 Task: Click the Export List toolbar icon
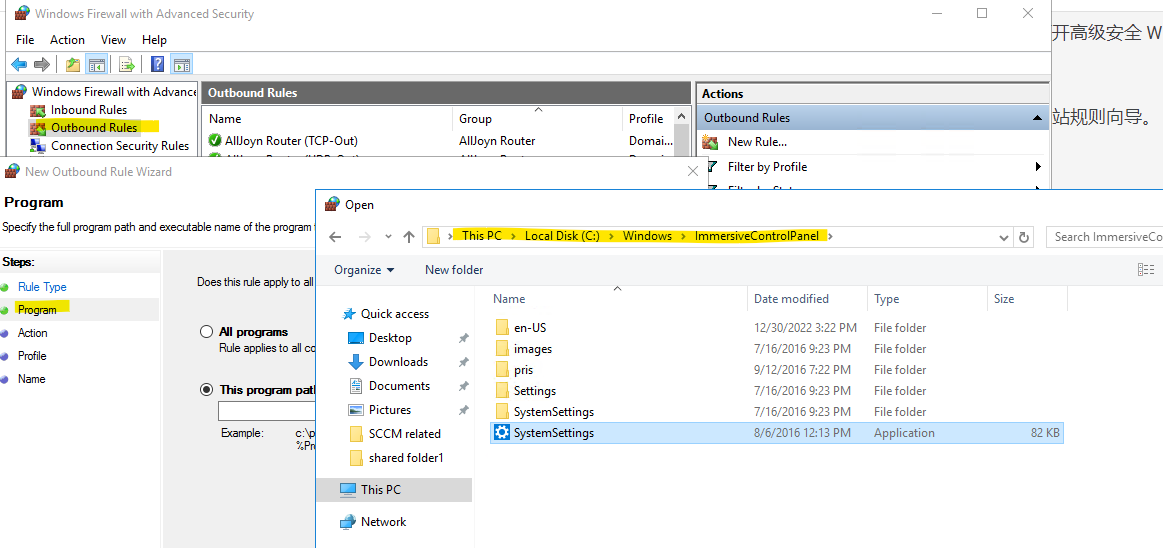pyautogui.click(x=128, y=65)
